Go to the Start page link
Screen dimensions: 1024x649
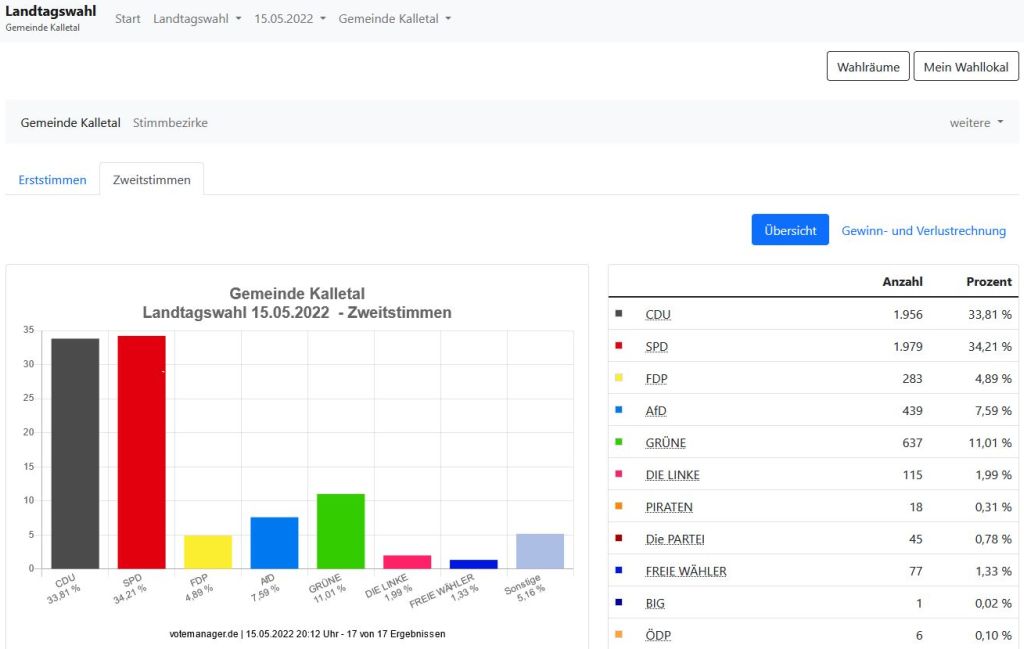(x=127, y=19)
